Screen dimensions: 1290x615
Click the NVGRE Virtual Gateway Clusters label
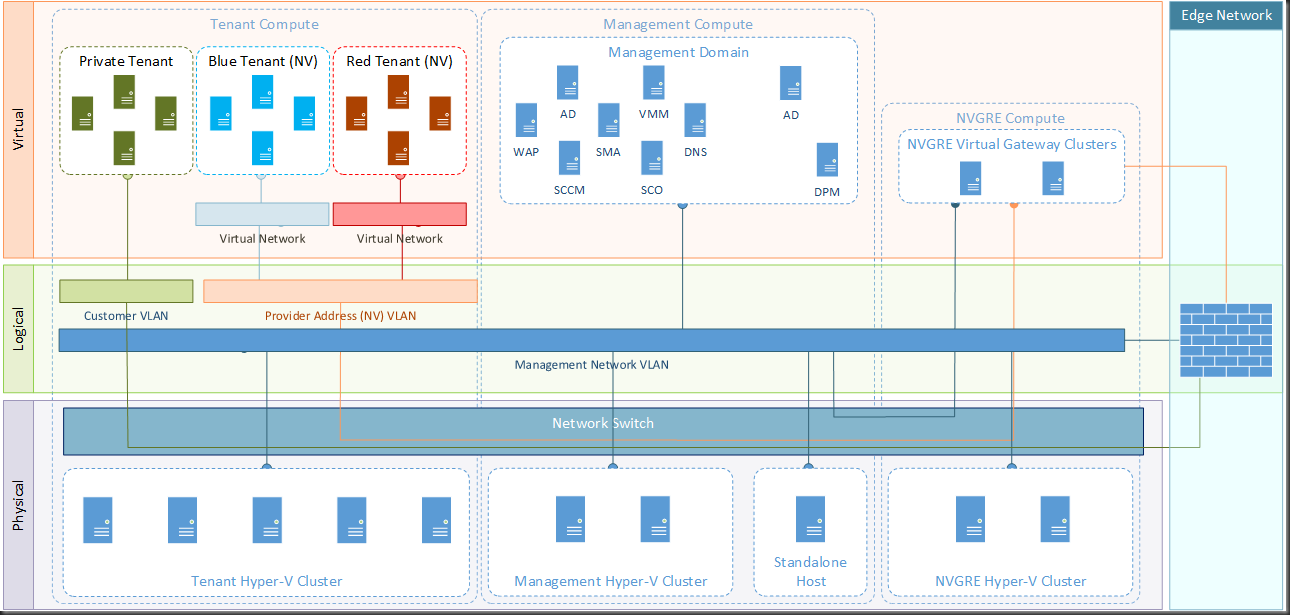coord(1011,144)
